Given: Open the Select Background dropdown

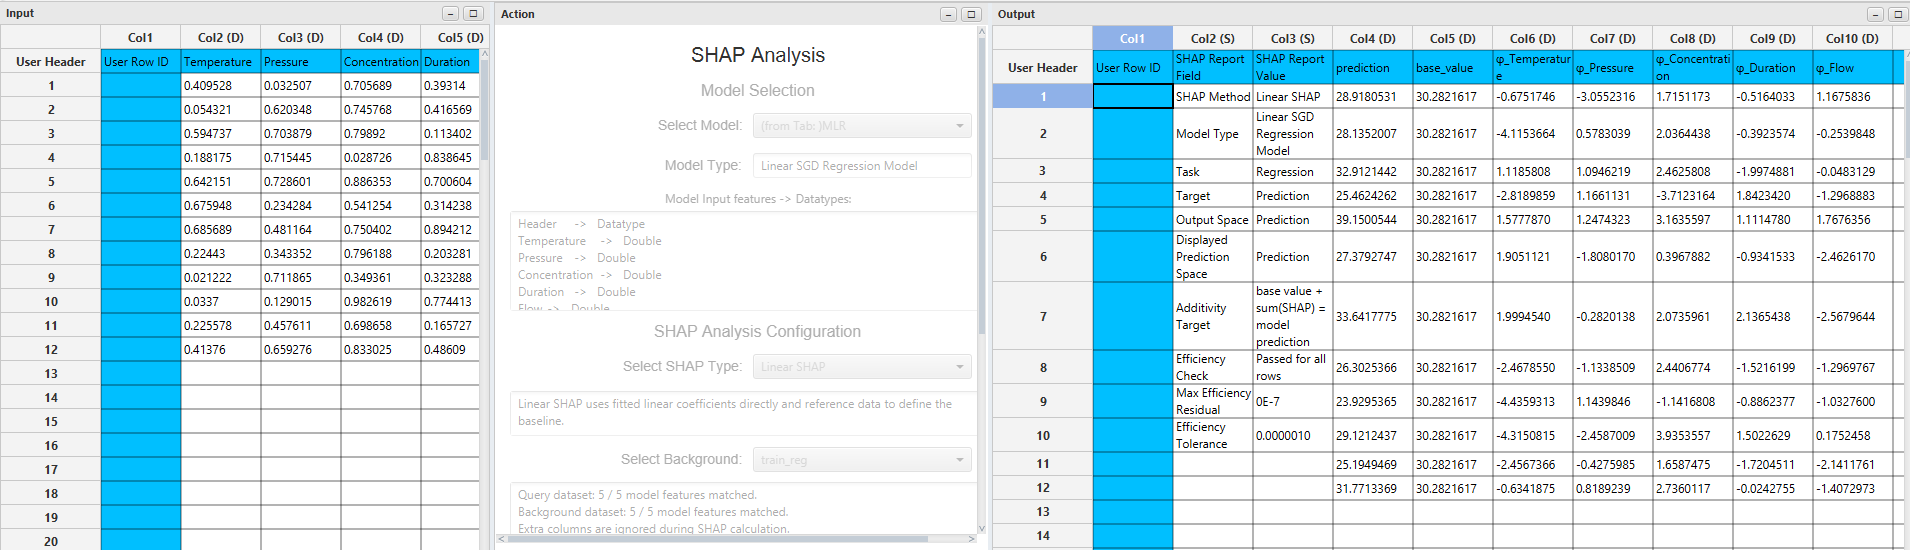Looking at the screenshot, I should click(x=862, y=460).
